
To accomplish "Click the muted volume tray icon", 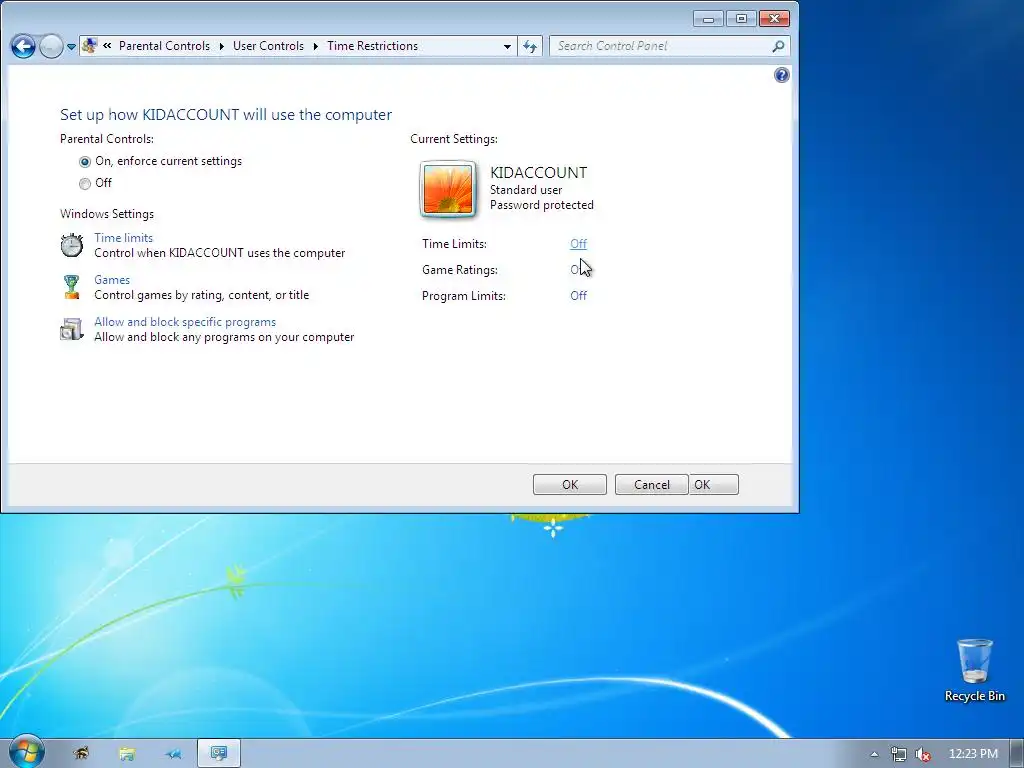I will point(923,754).
